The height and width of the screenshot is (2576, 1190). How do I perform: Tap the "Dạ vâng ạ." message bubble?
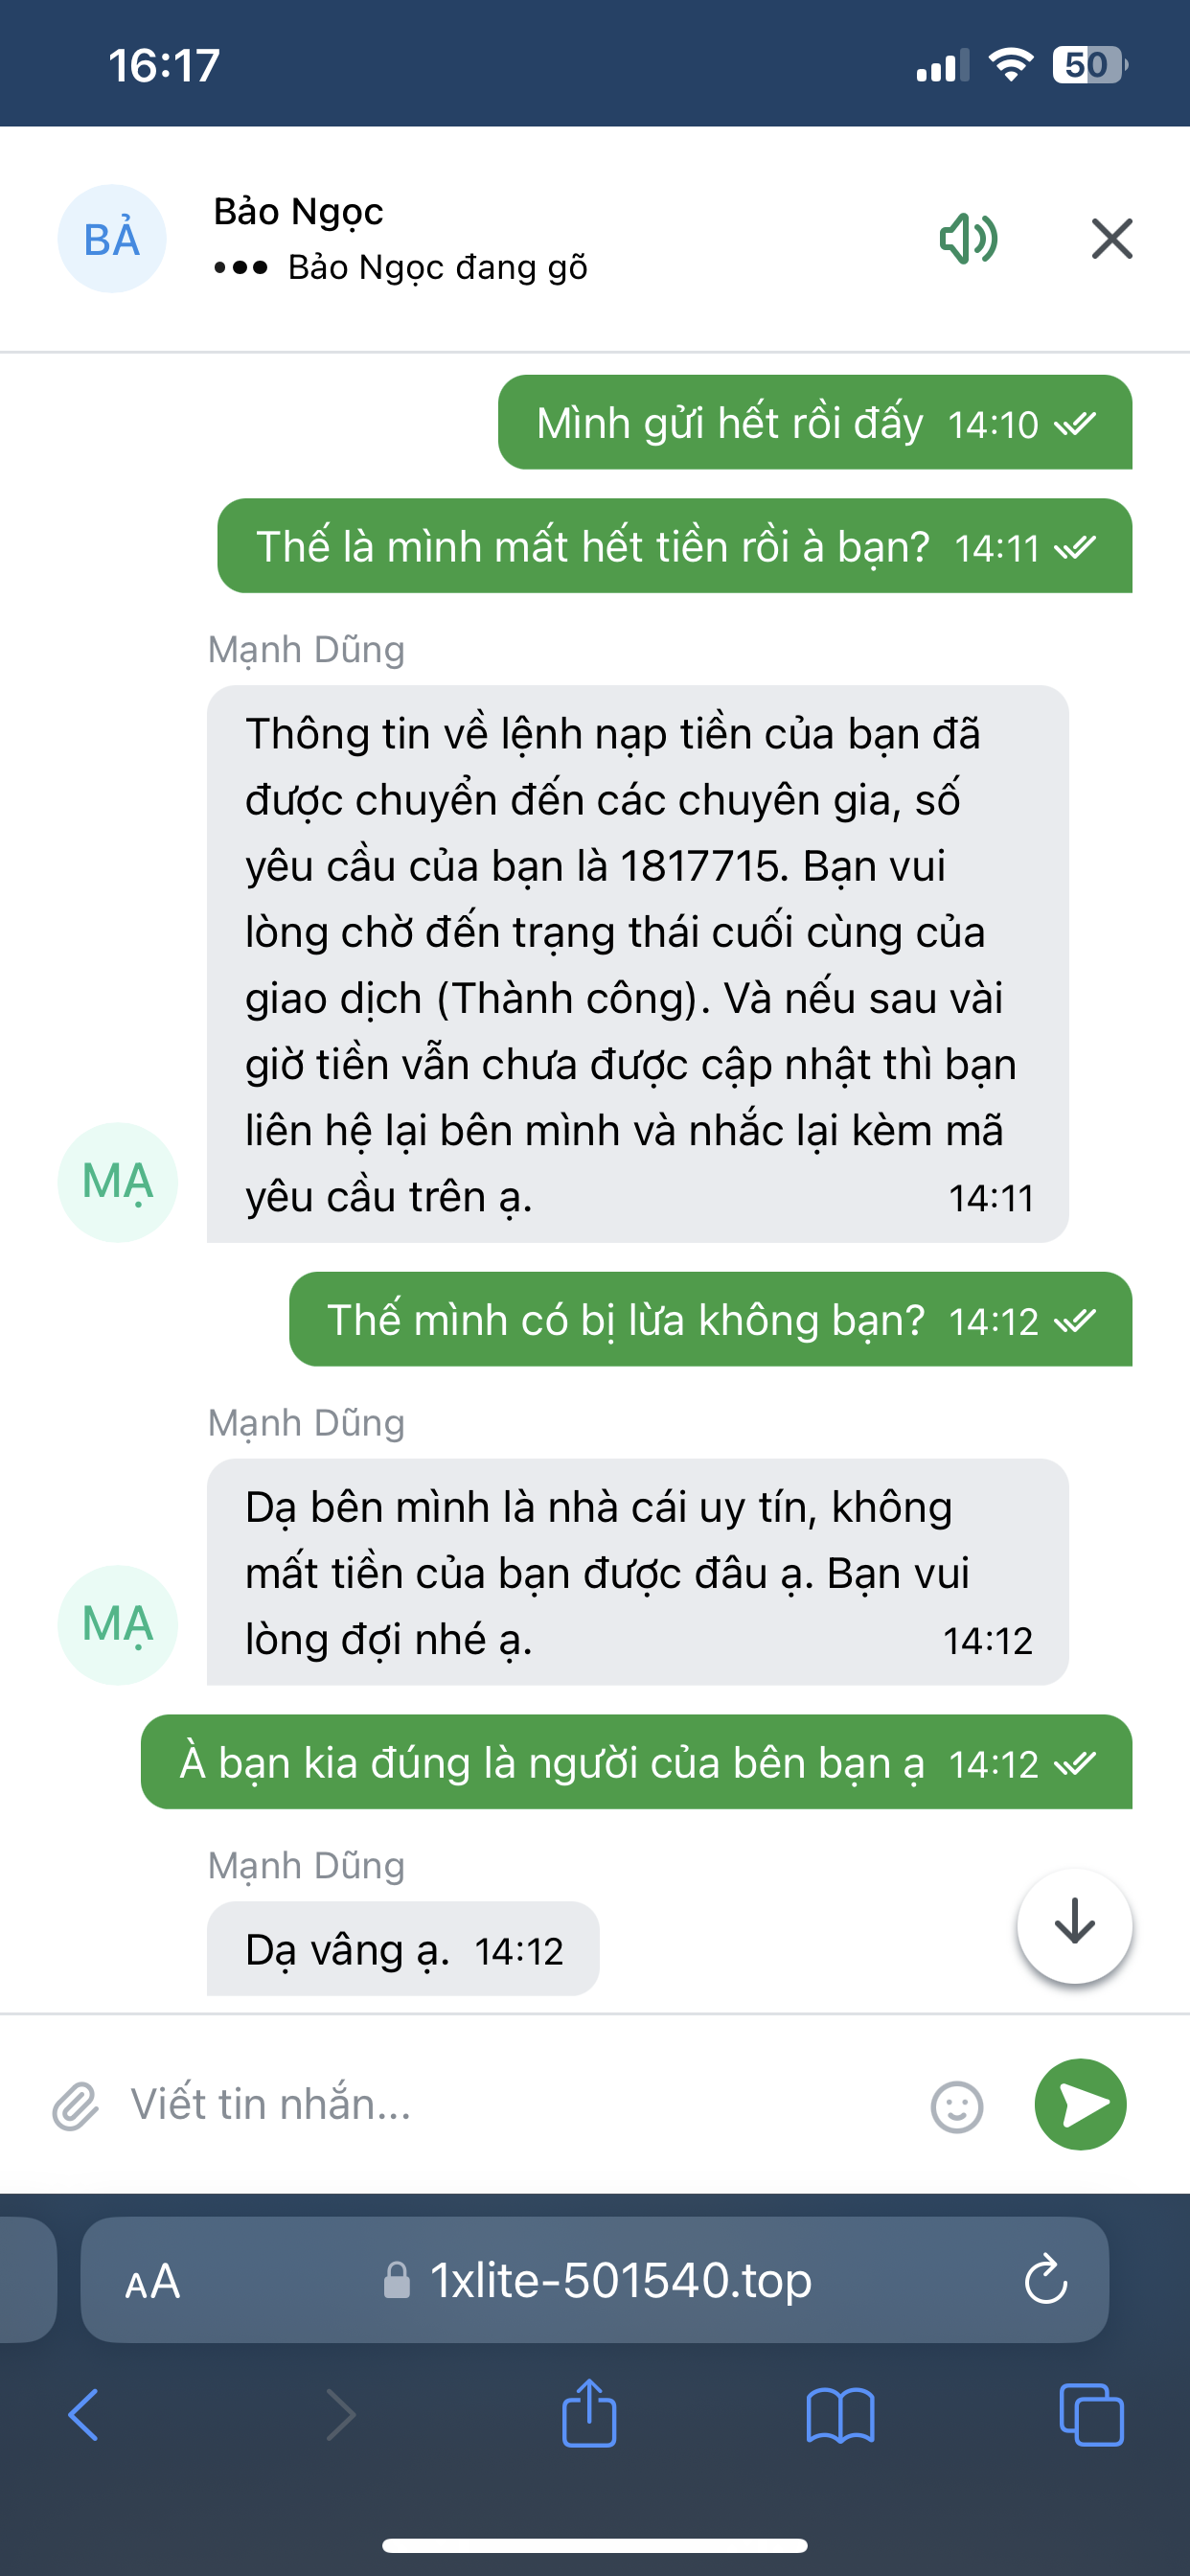tap(403, 1949)
